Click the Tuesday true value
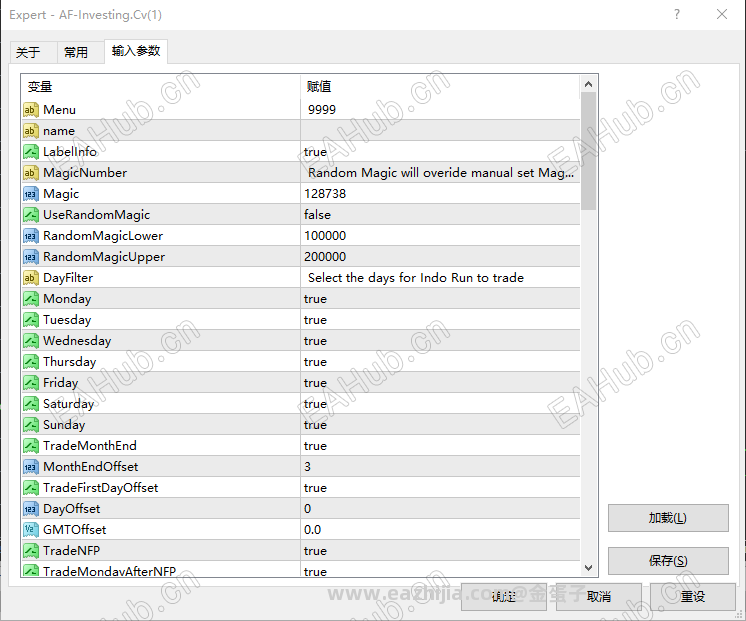This screenshot has height=621, width=746. click(315, 320)
